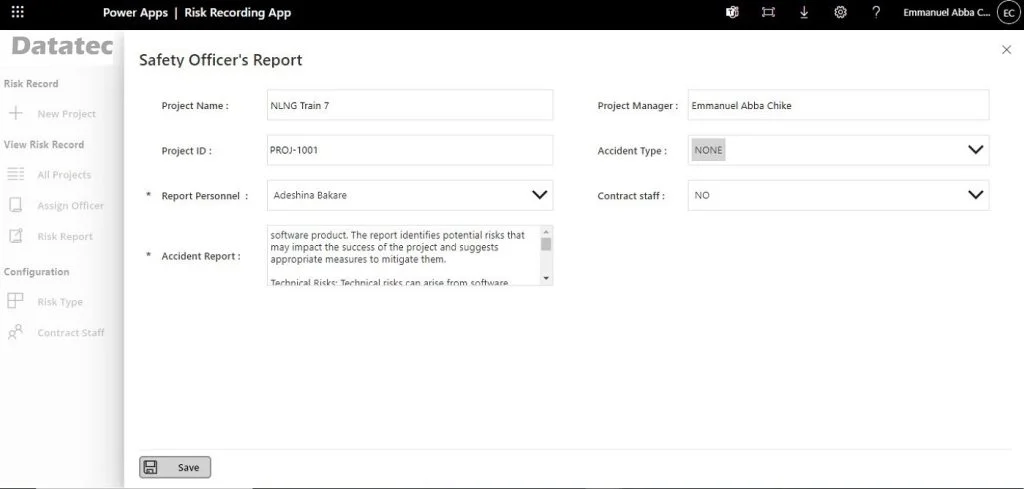
Task: Click the EC user avatar circle
Action: [1008, 13]
